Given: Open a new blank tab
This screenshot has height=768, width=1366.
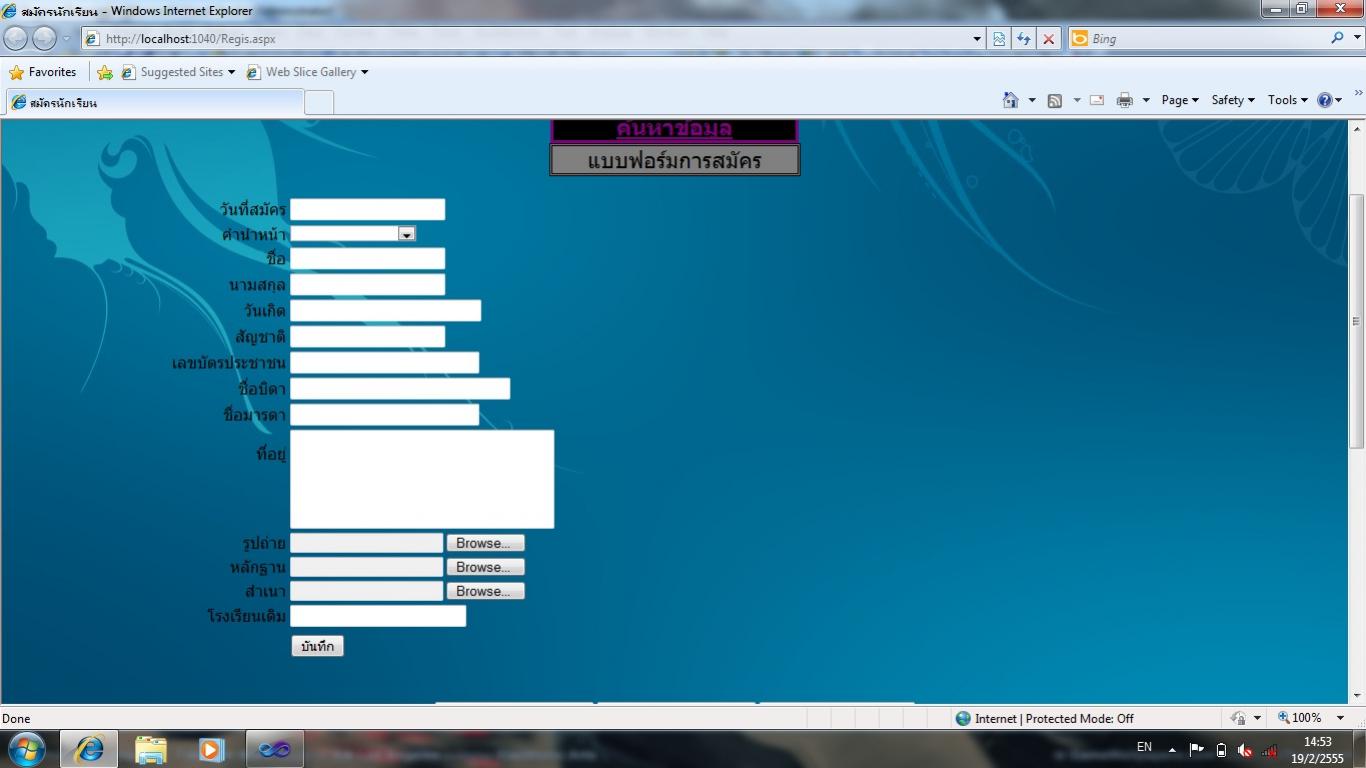Looking at the screenshot, I should pos(319,102).
